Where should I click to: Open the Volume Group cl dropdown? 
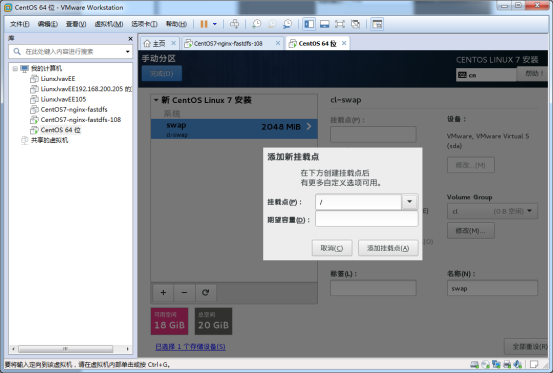pyautogui.click(x=492, y=211)
